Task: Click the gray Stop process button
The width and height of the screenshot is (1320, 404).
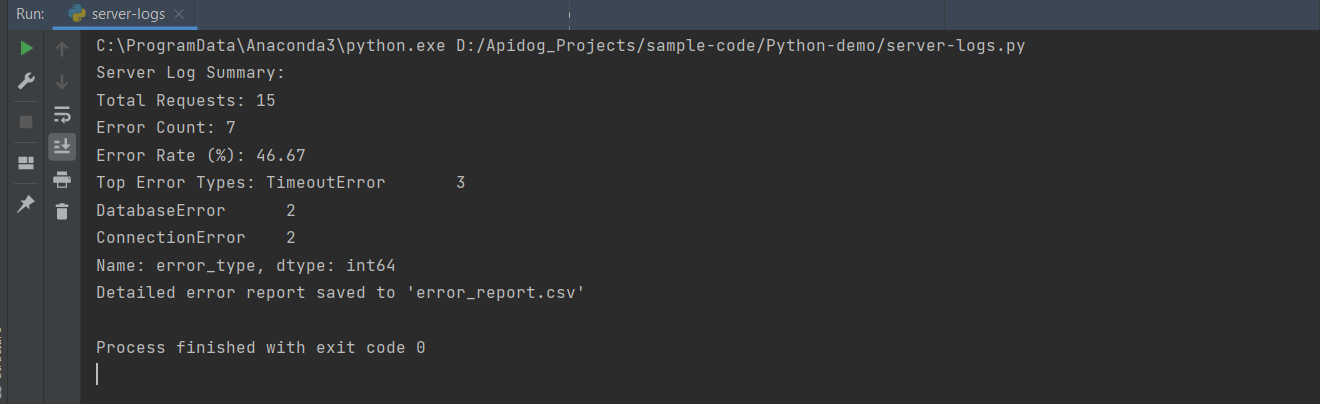Action: click(x=26, y=121)
